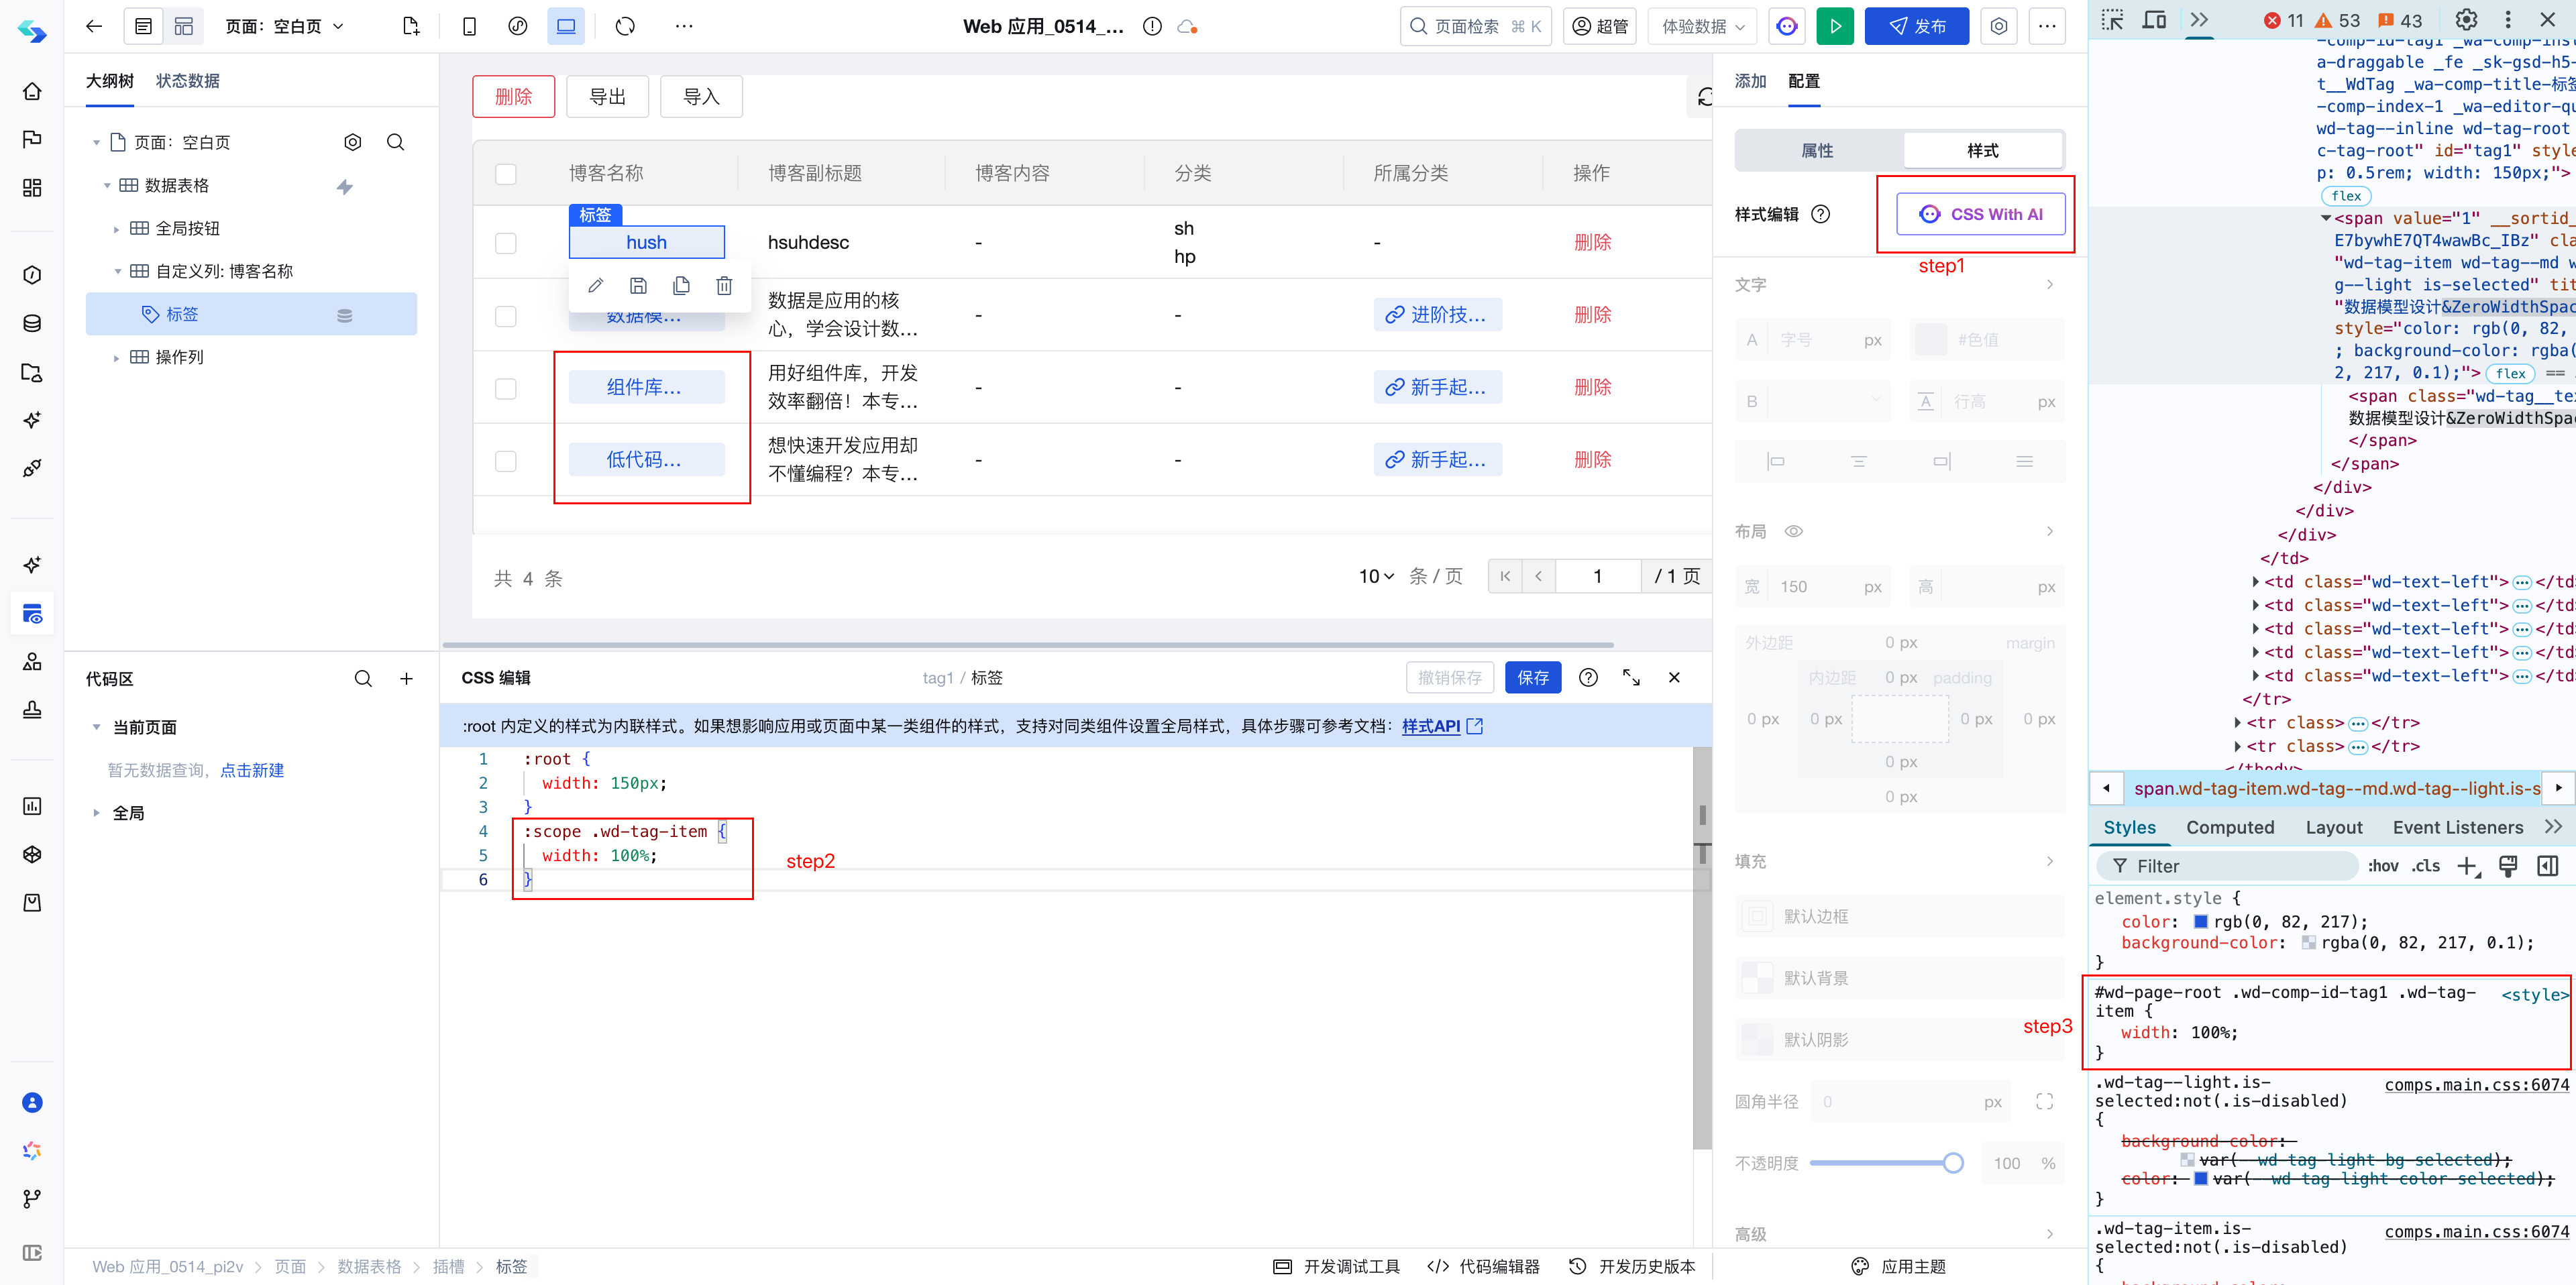This screenshot has height=1285, width=2576.
Task: Click the opacity slider handle
Action: (1952, 1163)
